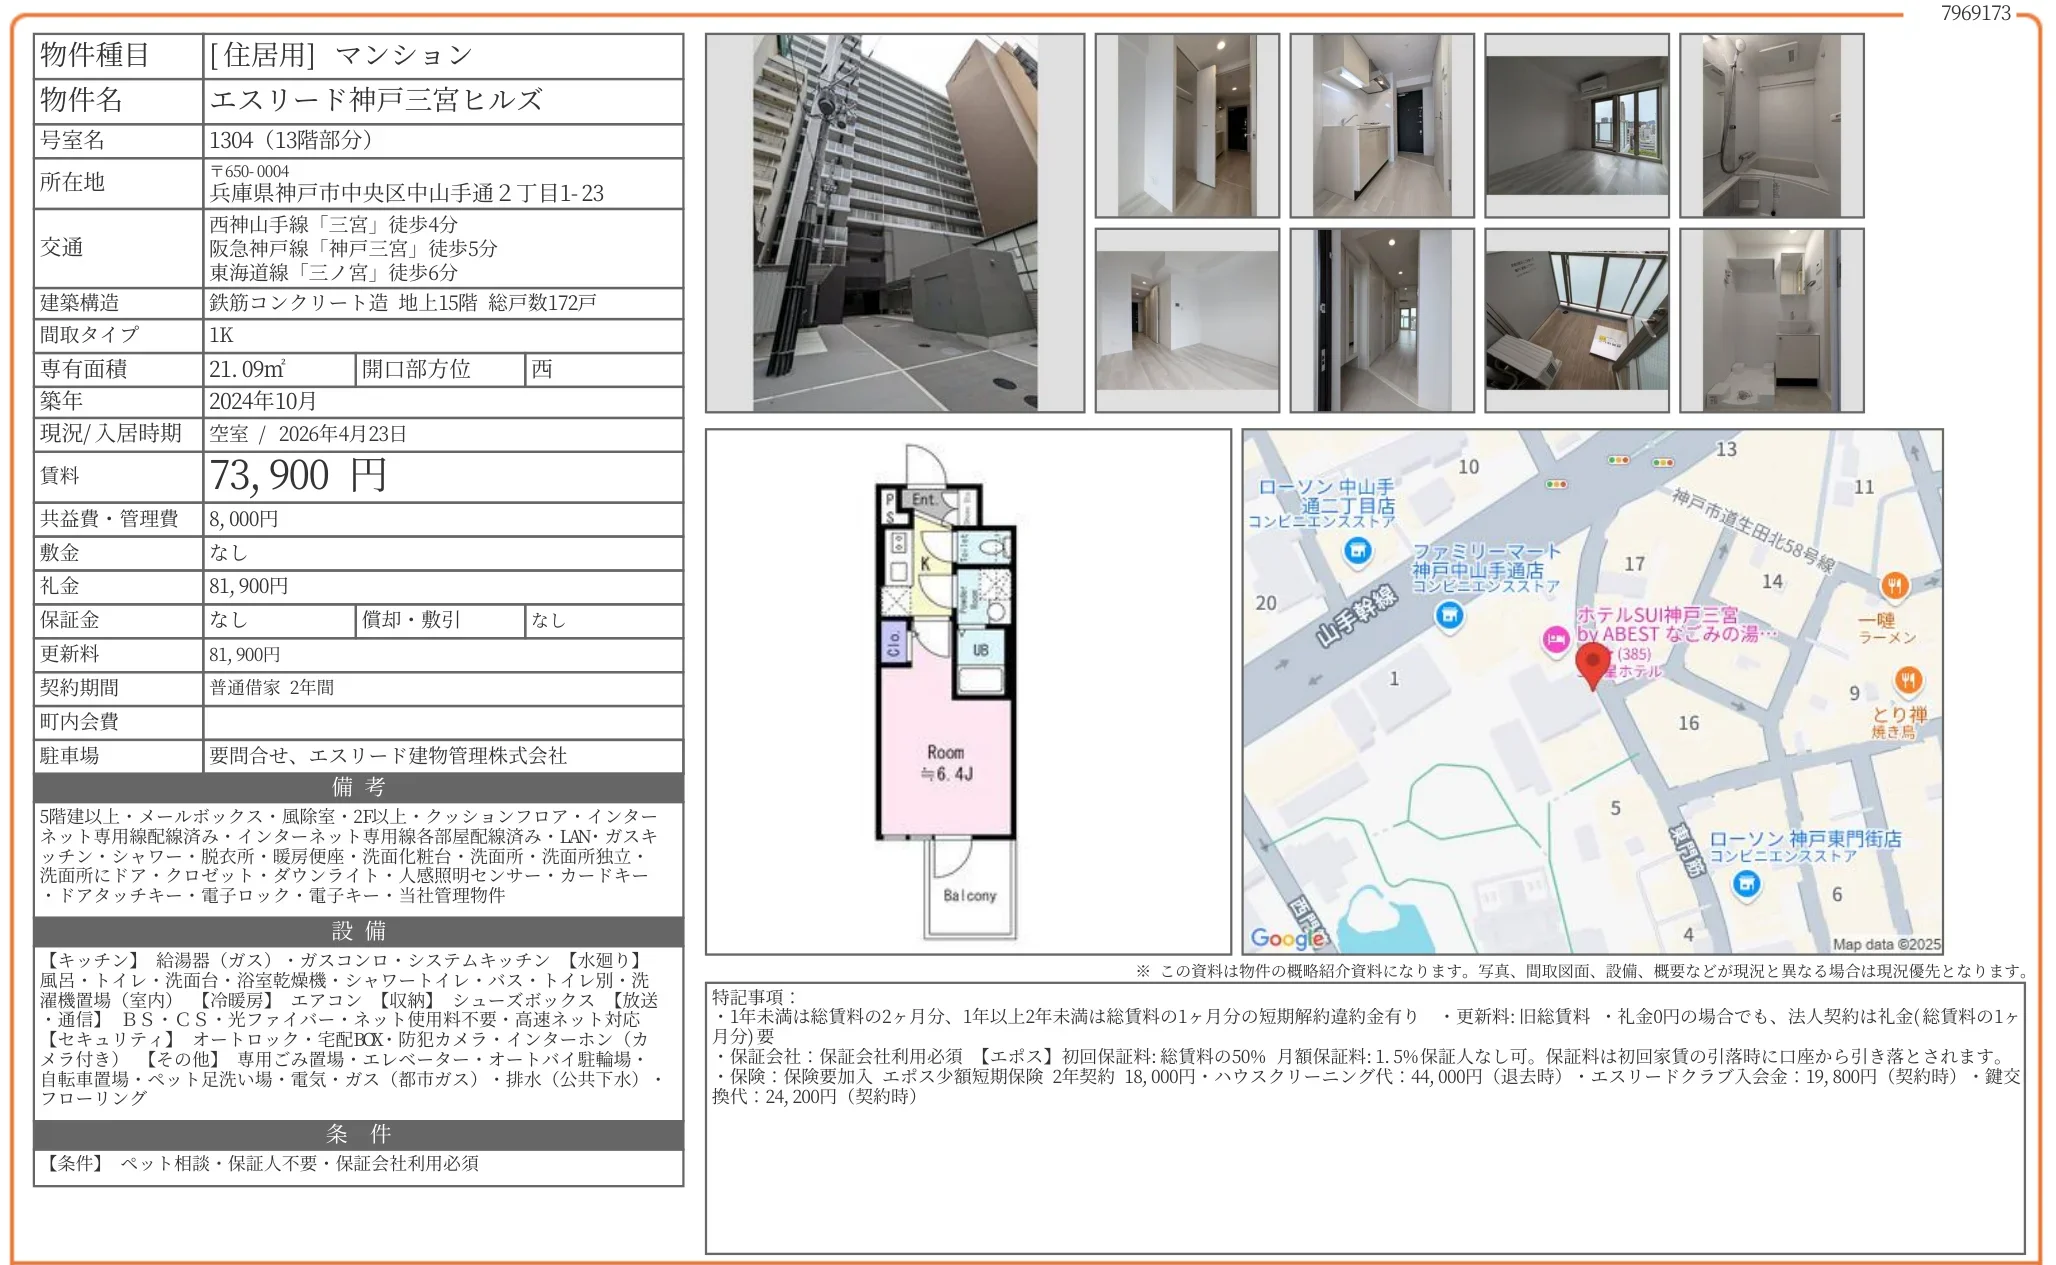
Task: Open the balcony view photo thumbnail
Action: tap(1576, 320)
